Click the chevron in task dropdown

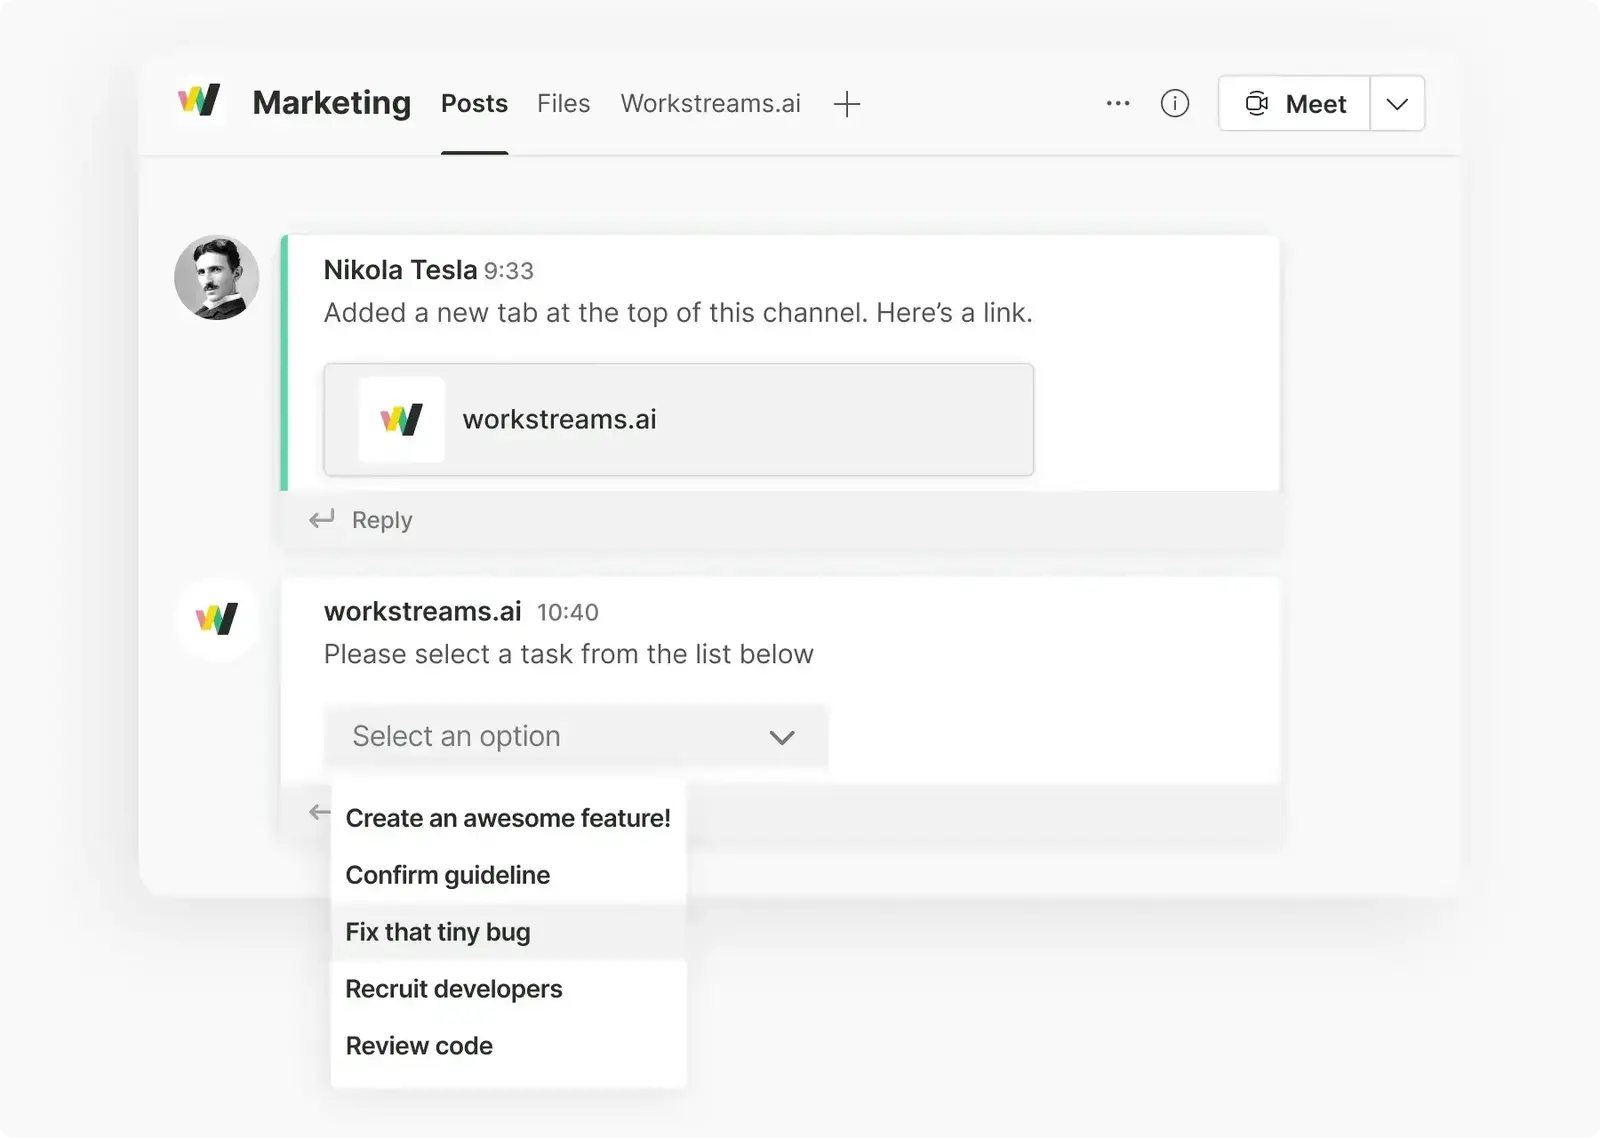(782, 738)
